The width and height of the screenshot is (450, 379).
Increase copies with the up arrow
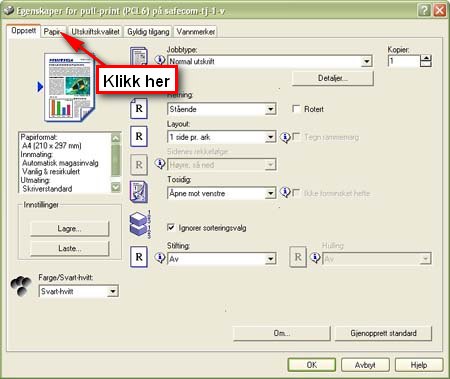[426, 58]
